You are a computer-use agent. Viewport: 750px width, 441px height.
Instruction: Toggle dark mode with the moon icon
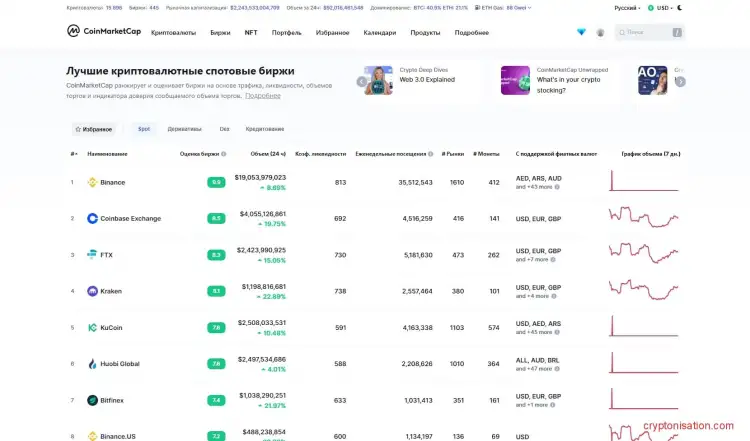click(x=680, y=8)
